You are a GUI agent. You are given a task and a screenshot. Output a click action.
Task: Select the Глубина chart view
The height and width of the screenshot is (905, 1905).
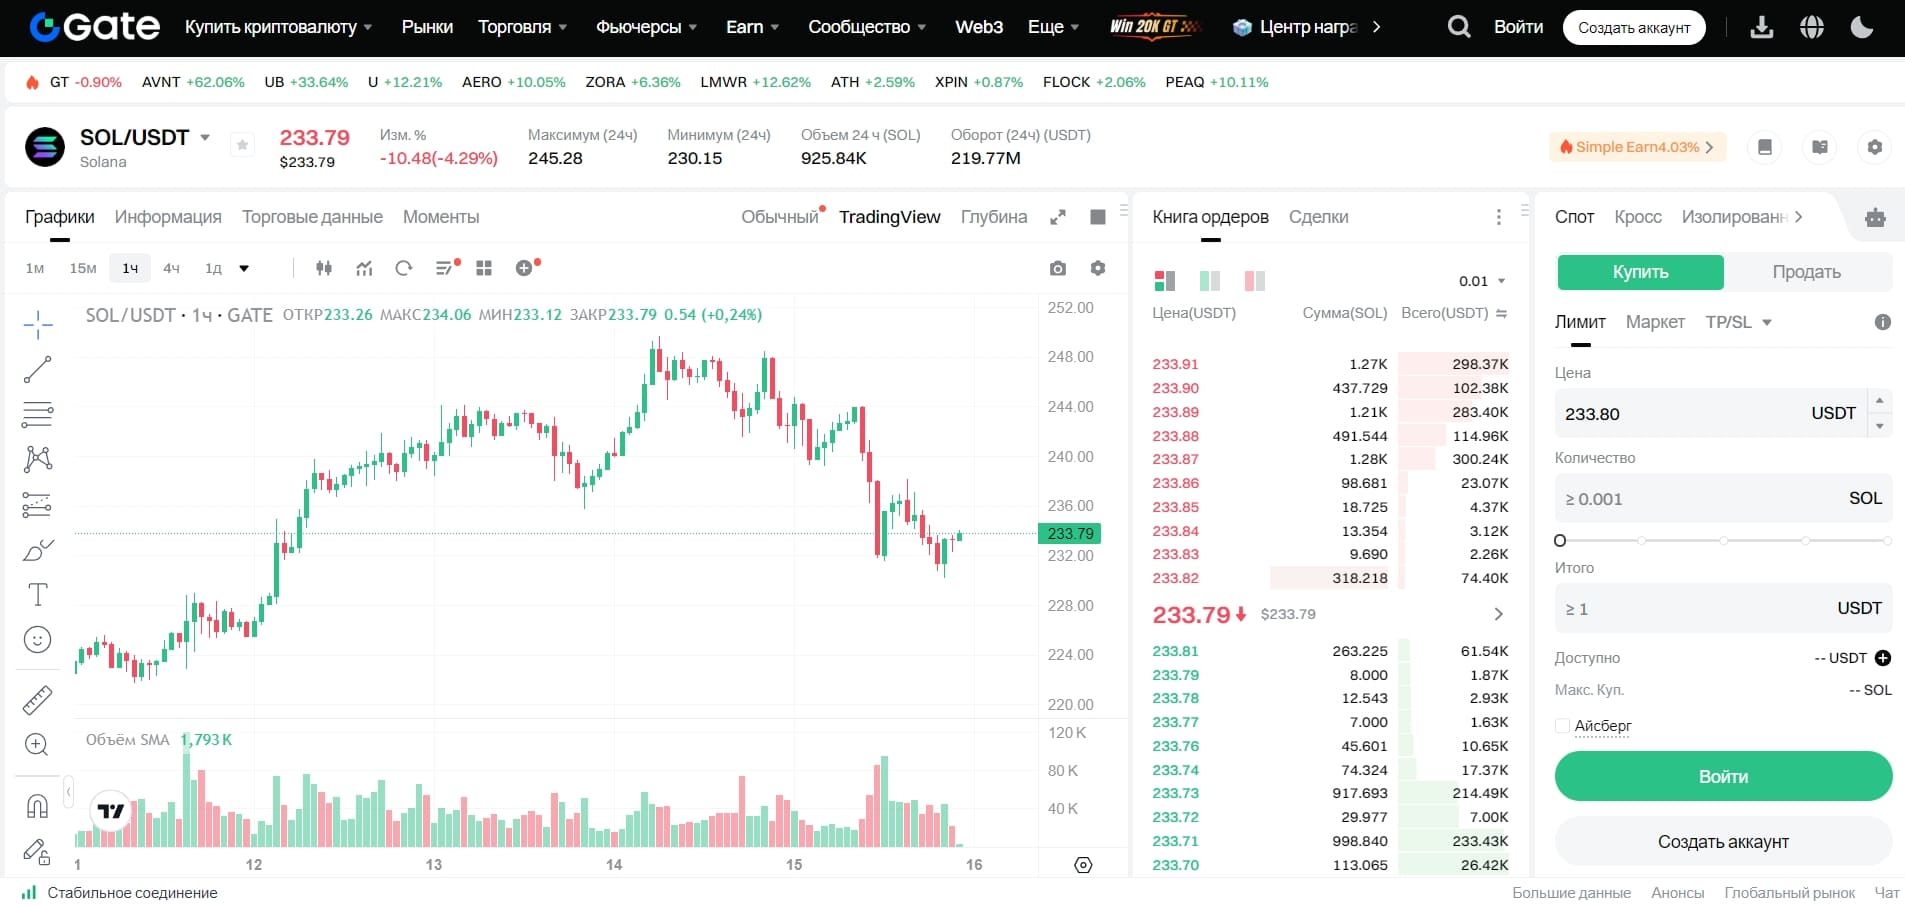[994, 217]
